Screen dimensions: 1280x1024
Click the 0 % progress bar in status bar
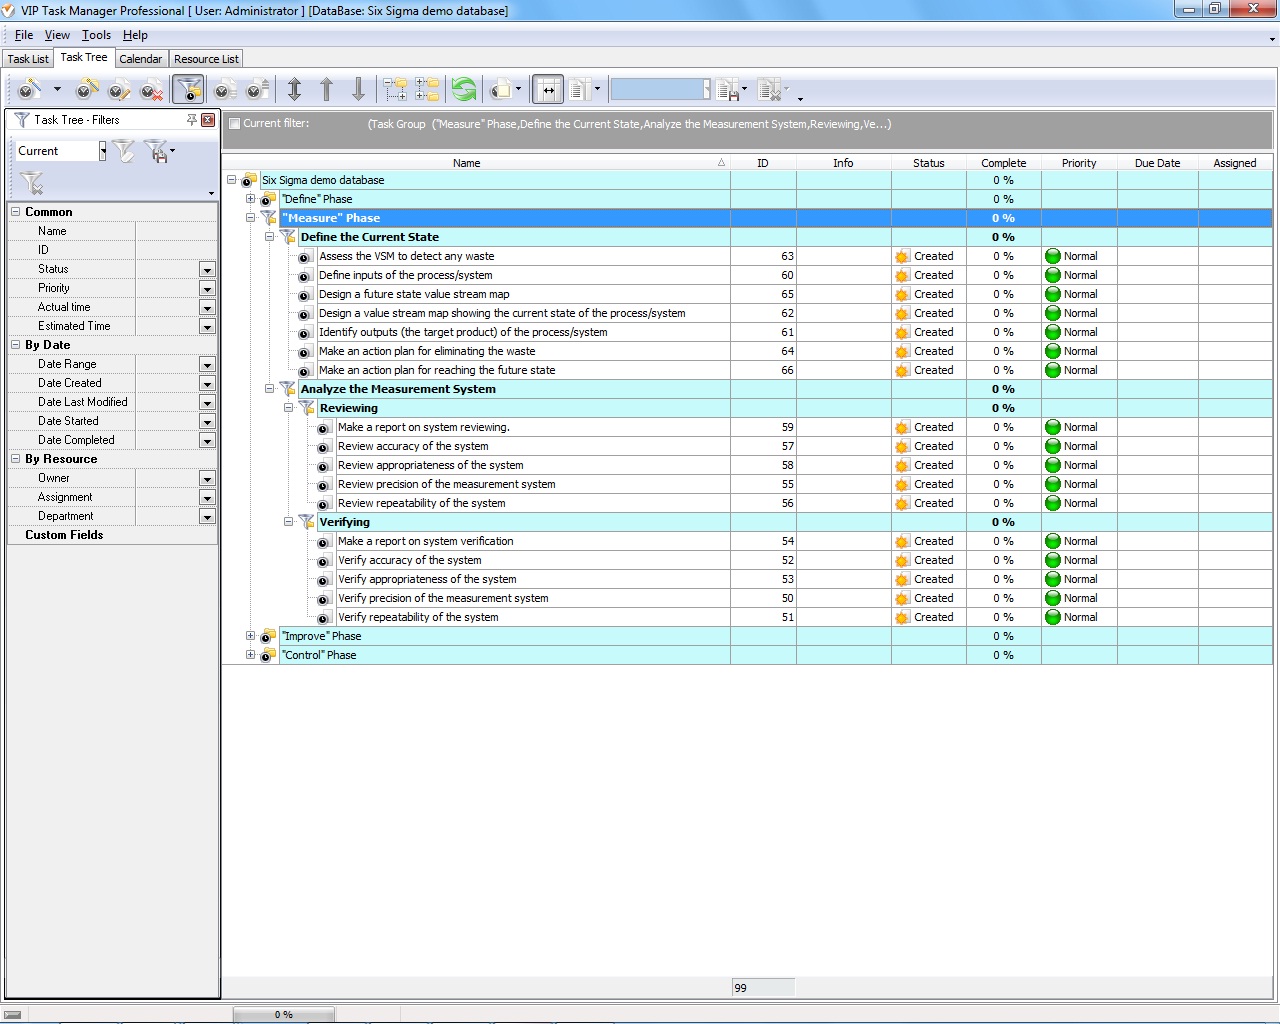pyautogui.click(x=284, y=1014)
